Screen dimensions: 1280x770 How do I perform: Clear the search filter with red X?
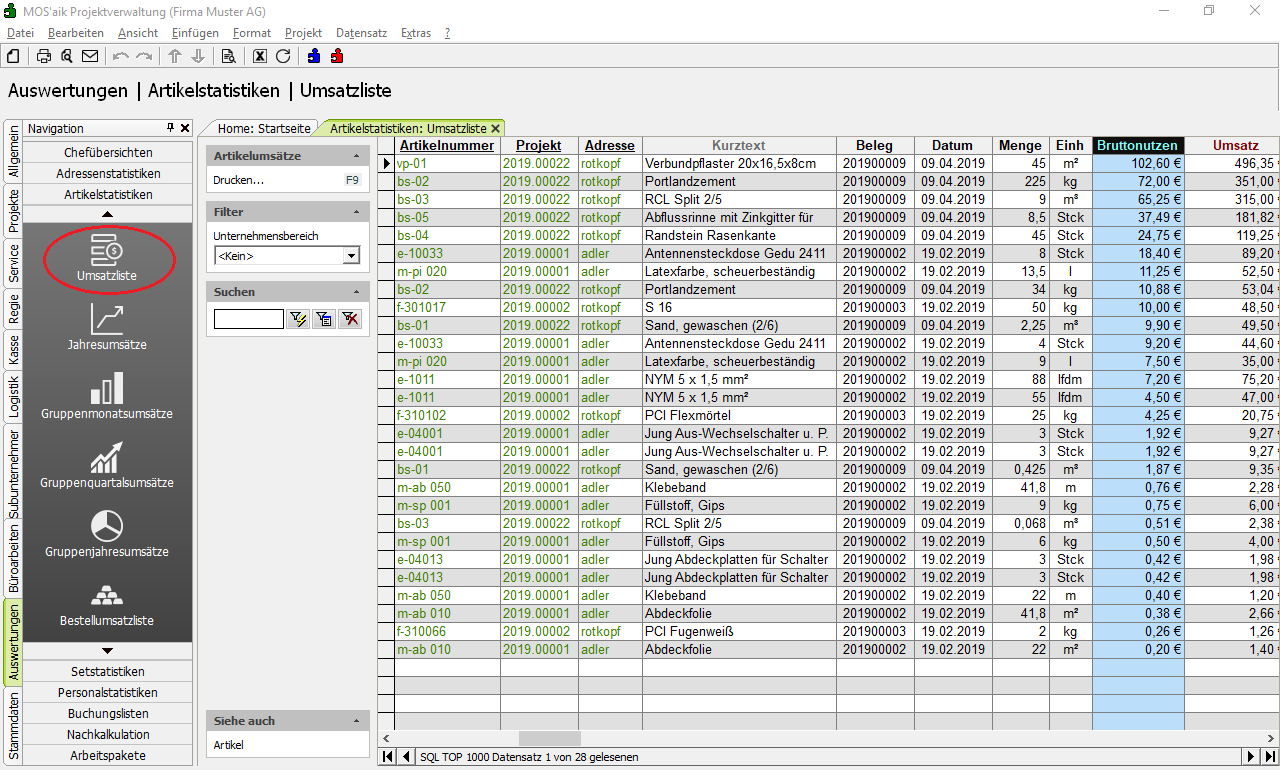(350, 319)
